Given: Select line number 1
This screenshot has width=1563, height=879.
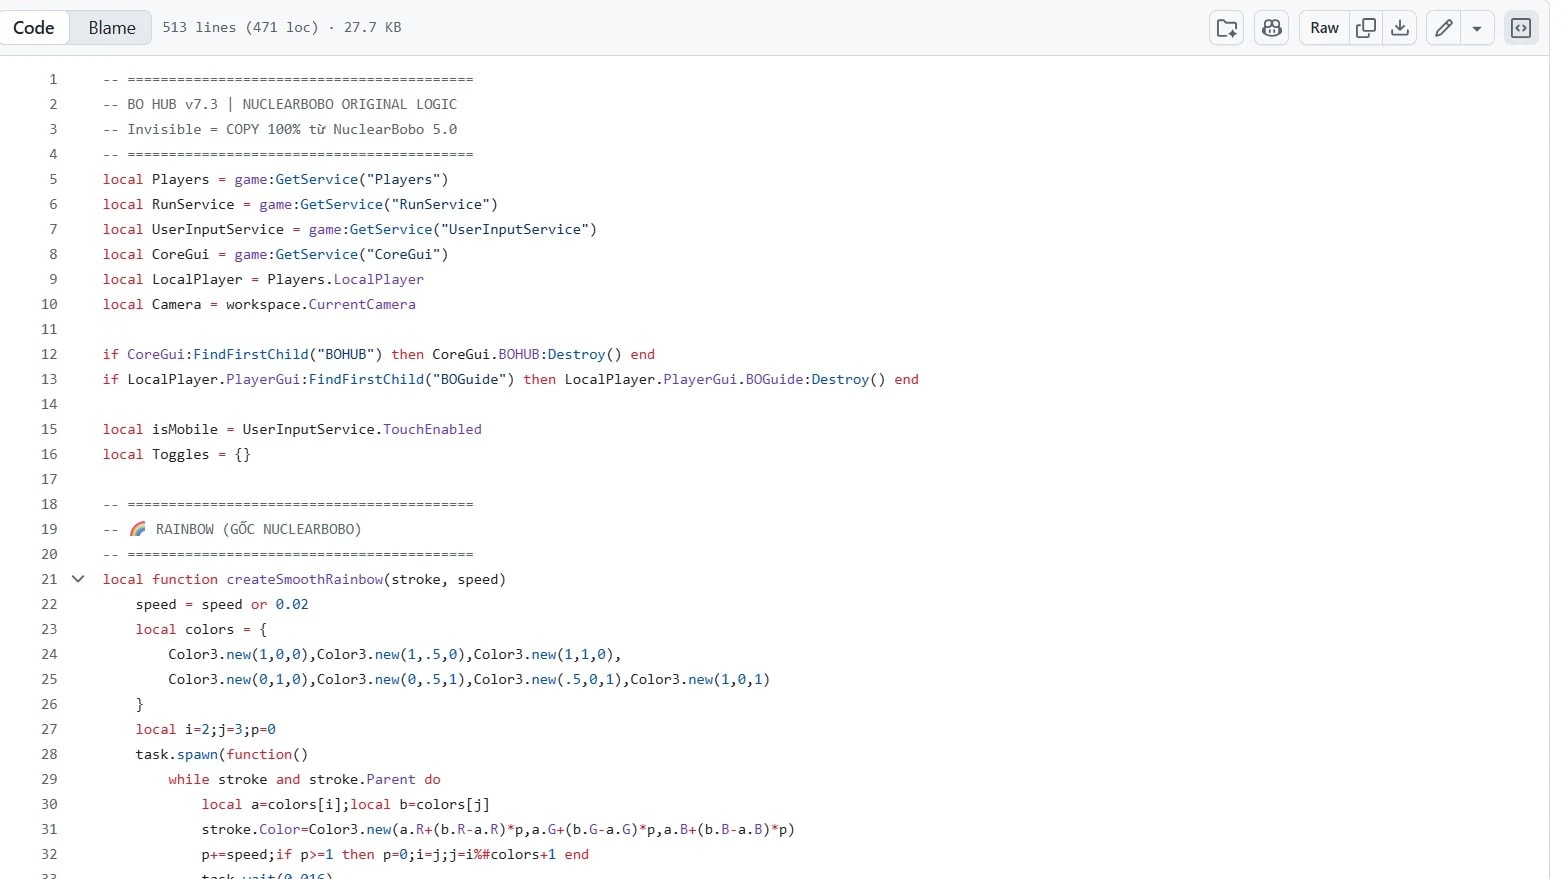Looking at the screenshot, I should click(53, 79).
